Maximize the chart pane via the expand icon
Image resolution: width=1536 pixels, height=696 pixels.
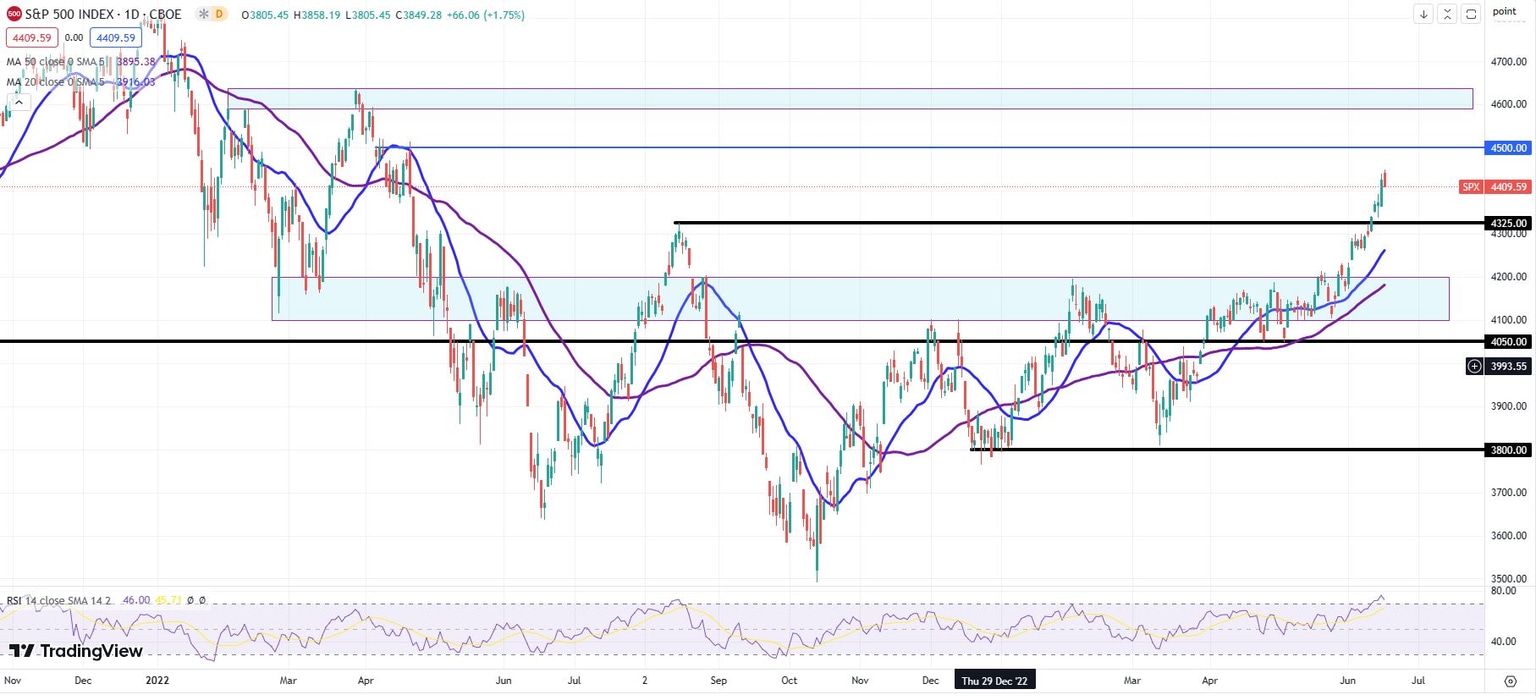(x=1470, y=14)
